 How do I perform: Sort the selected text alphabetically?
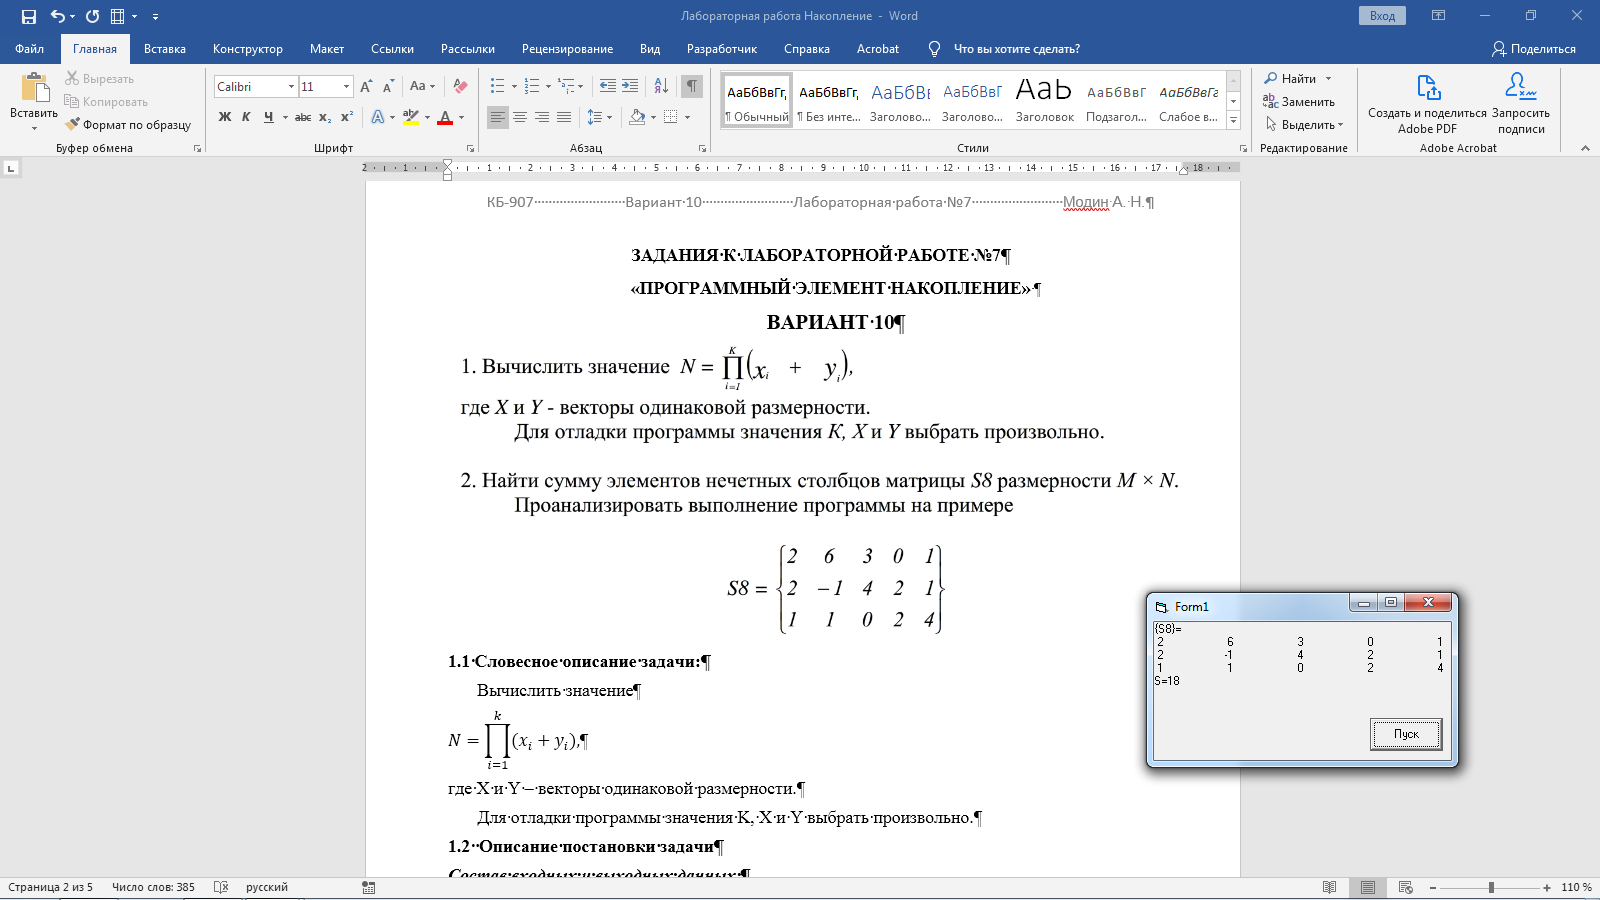click(660, 86)
